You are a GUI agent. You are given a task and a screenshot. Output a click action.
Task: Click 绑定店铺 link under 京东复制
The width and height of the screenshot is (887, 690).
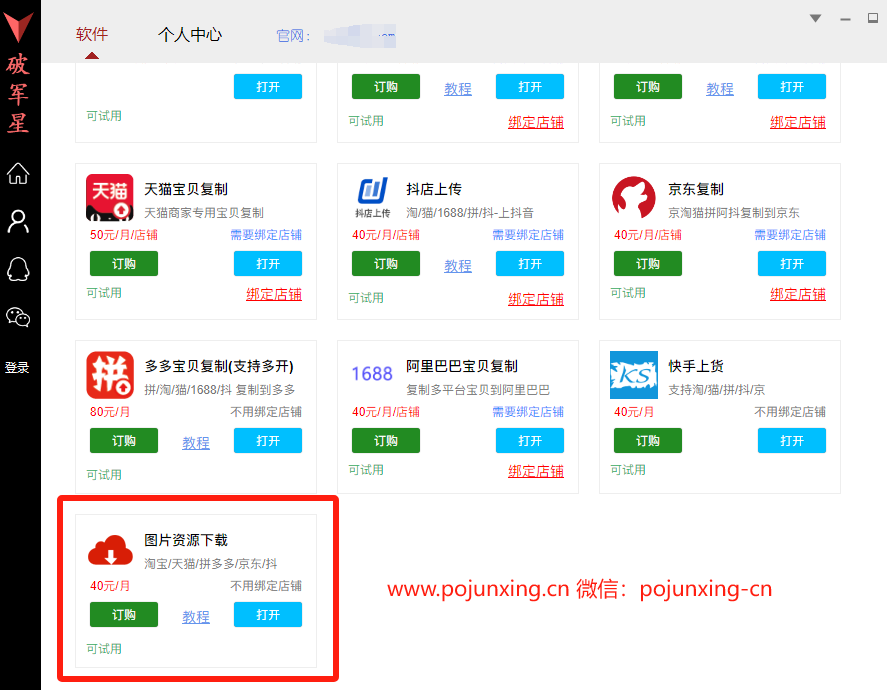[798, 294]
